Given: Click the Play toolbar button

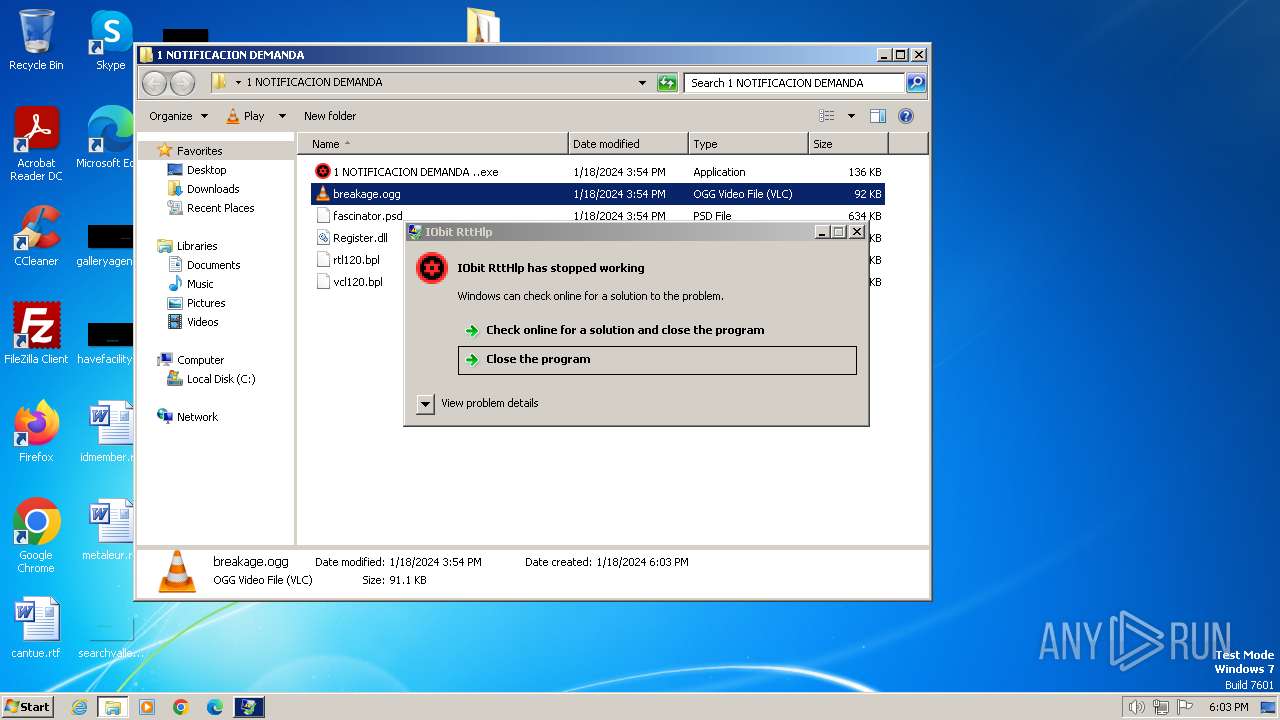Looking at the screenshot, I should click(x=245, y=116).
